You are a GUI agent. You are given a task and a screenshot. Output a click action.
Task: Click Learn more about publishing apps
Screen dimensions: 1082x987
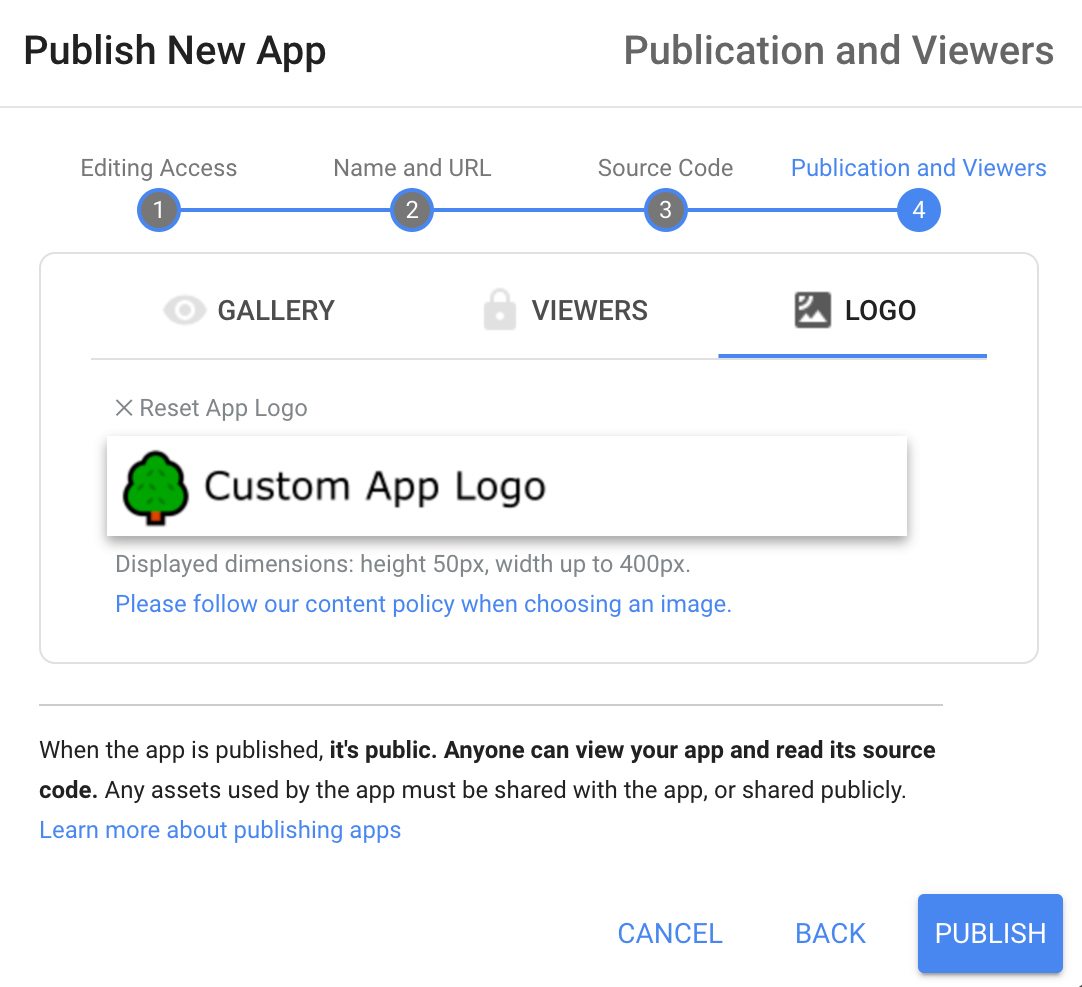click(220, 829)
